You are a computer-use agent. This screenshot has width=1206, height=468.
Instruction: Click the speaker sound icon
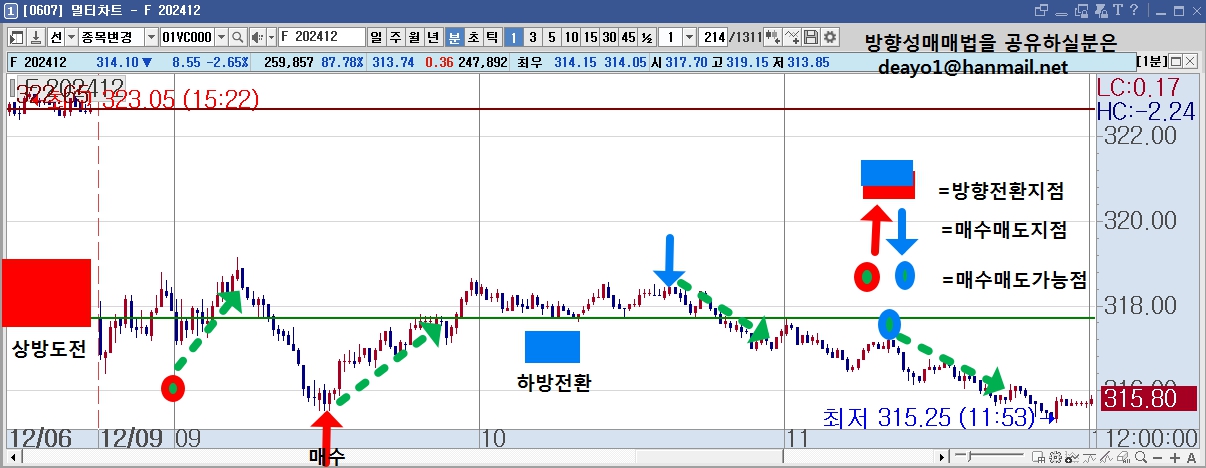tap(257, 37)
